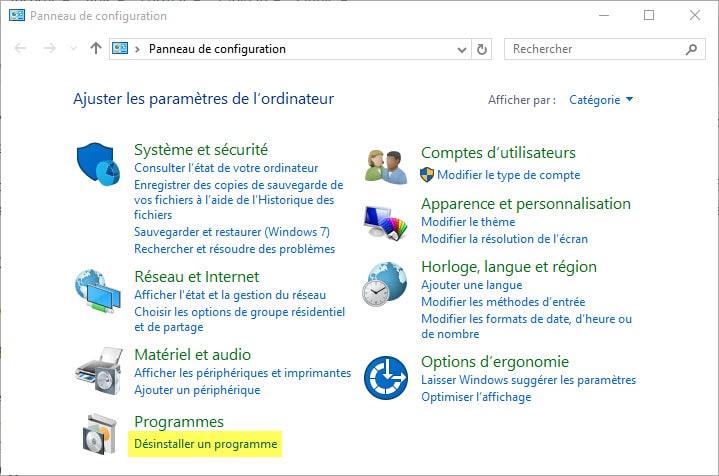Expand the Afficher par Catégorie dropdown
Screen dimensions: 719x476
click(x=601, y=100)
